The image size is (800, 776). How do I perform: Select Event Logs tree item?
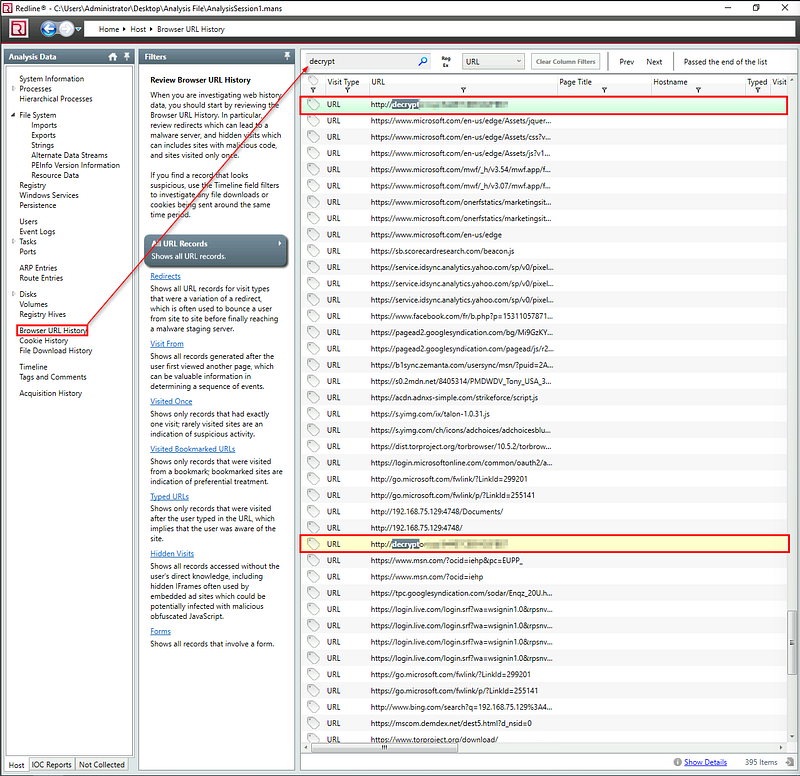coord(37,232)
